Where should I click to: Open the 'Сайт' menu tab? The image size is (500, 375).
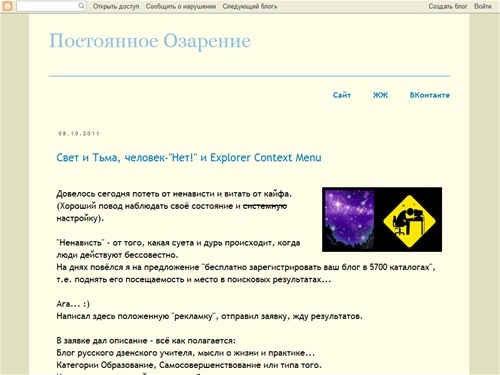pos(342,95)
